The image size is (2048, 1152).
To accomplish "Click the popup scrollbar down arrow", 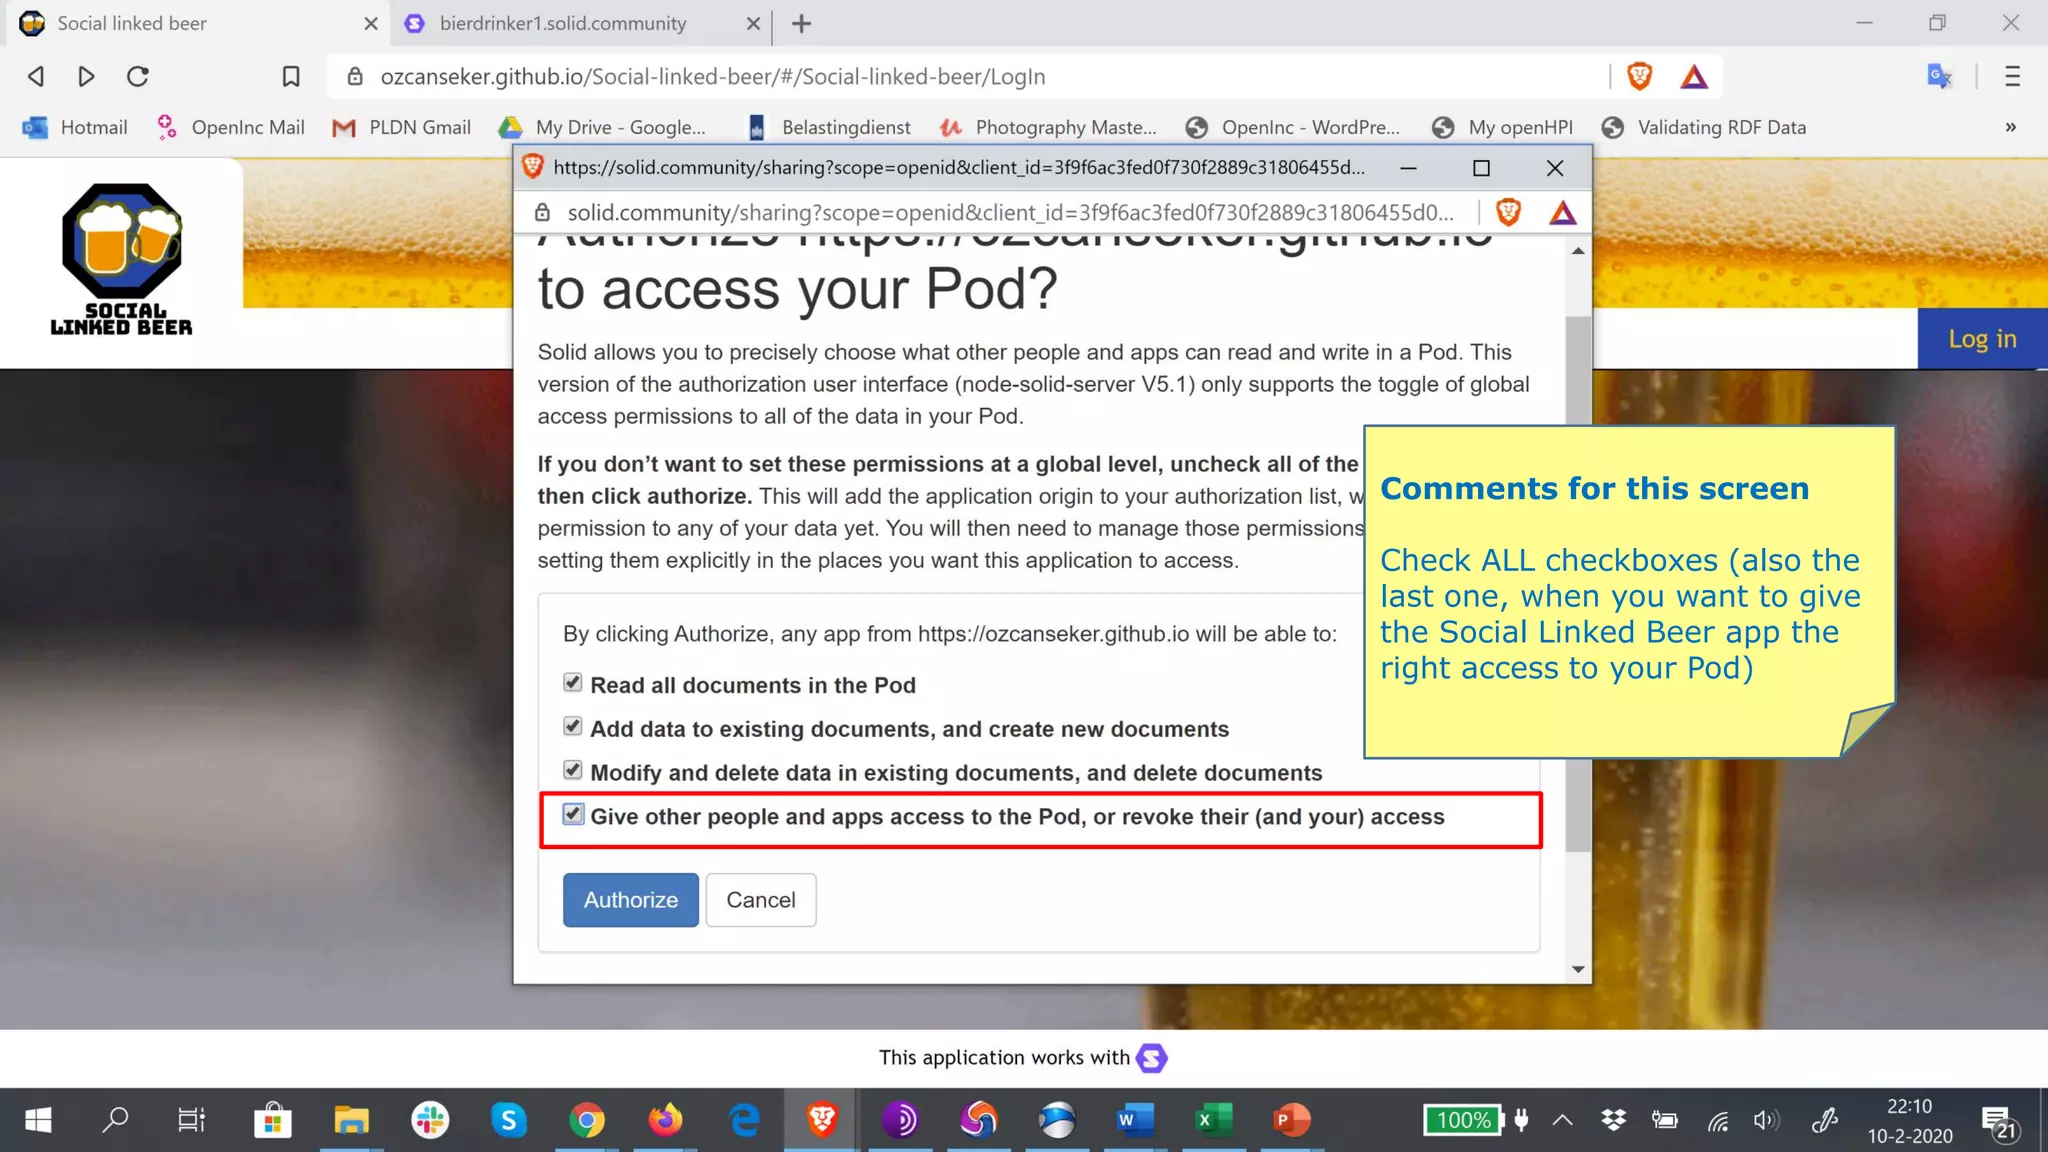I will pos(1578,969).
